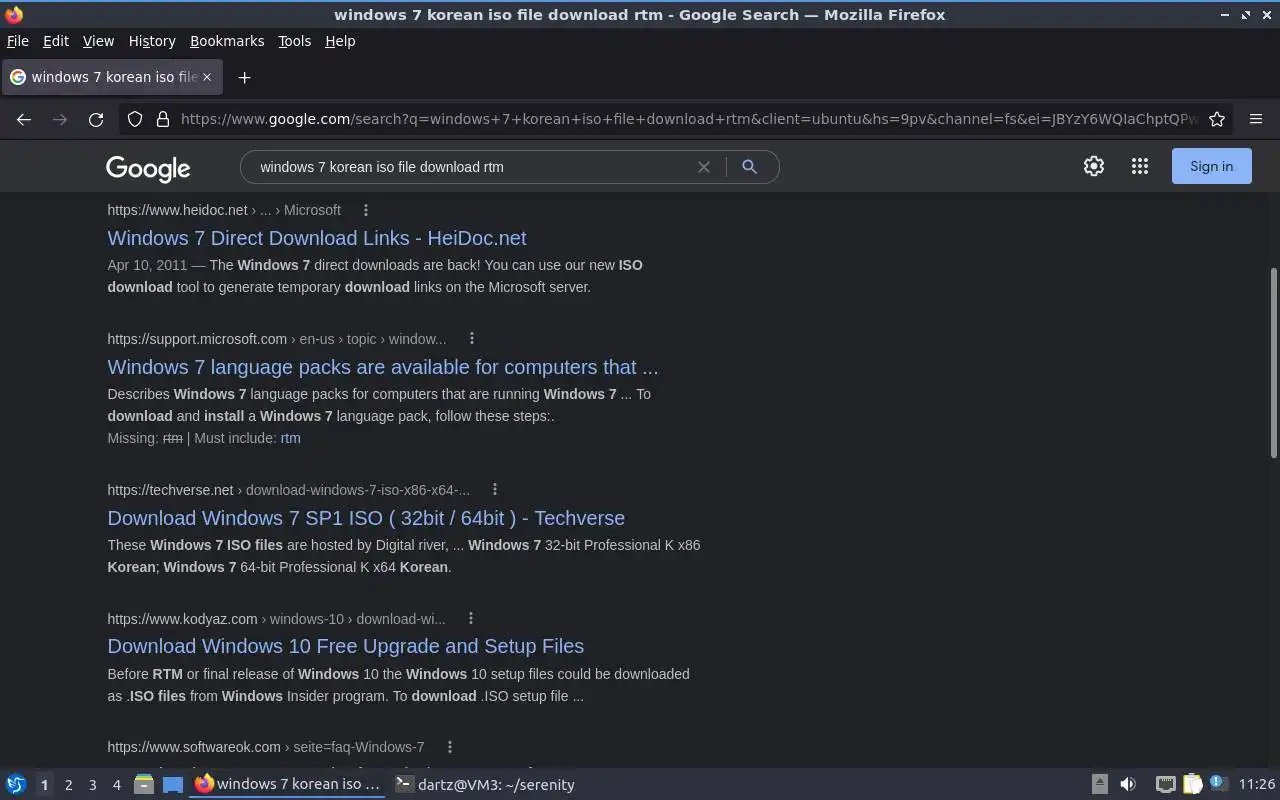Image resolution: width=1280 pixels, height=800 pixels.
Task: Open site security padlock info
Action: click(x=163, y=119)
